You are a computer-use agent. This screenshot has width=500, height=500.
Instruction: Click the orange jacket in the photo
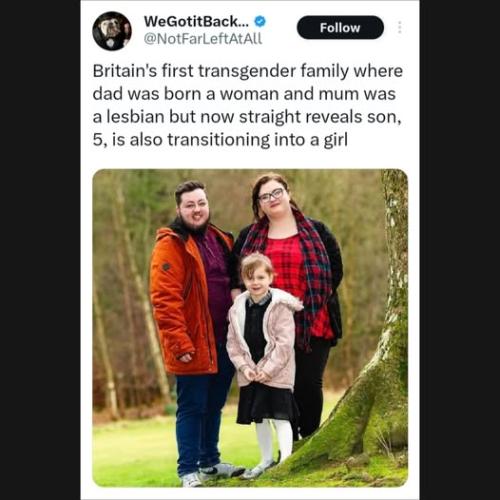(182, 300)
